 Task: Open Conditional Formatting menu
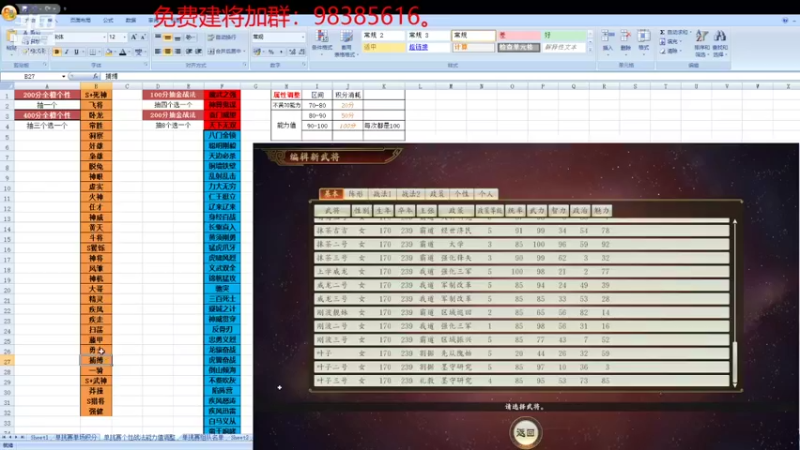[322, 43]
